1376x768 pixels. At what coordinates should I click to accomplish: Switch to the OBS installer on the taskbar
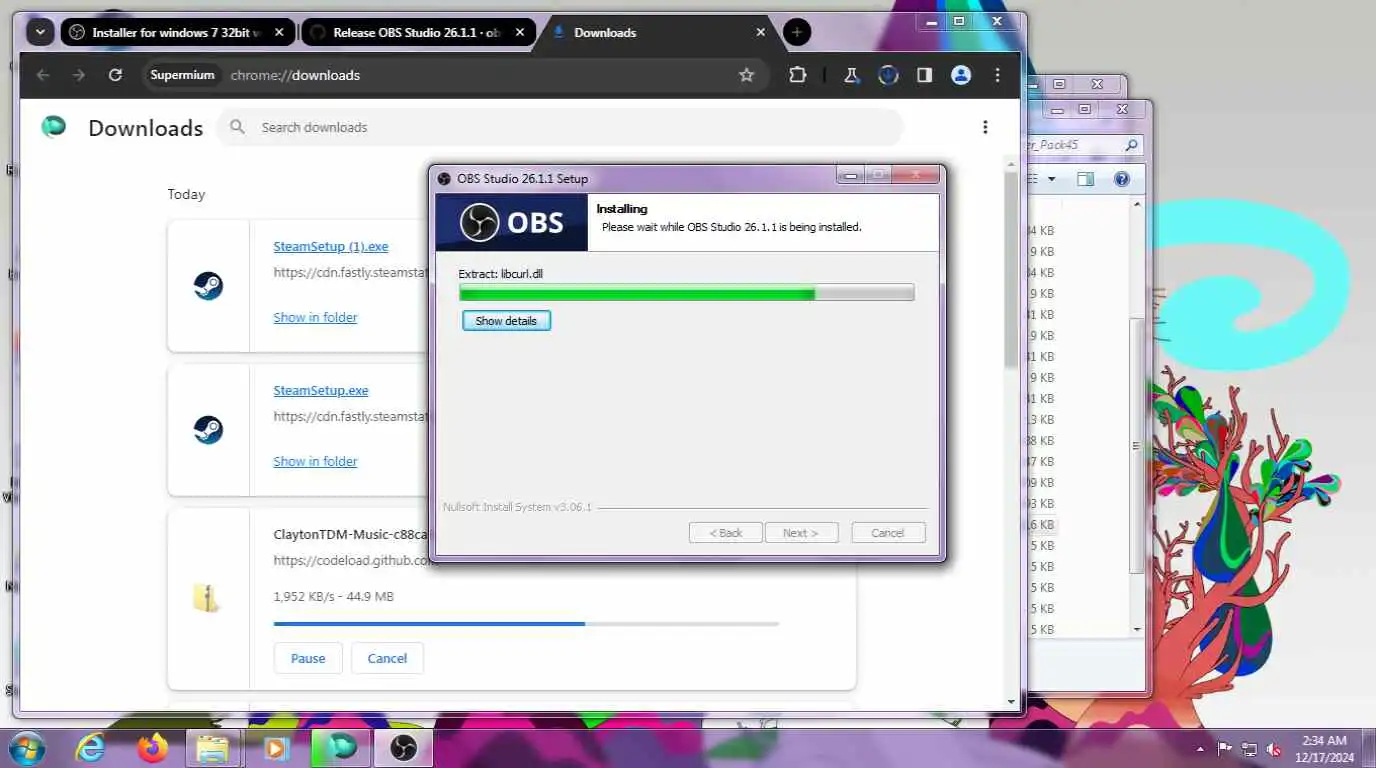(404, 747)
